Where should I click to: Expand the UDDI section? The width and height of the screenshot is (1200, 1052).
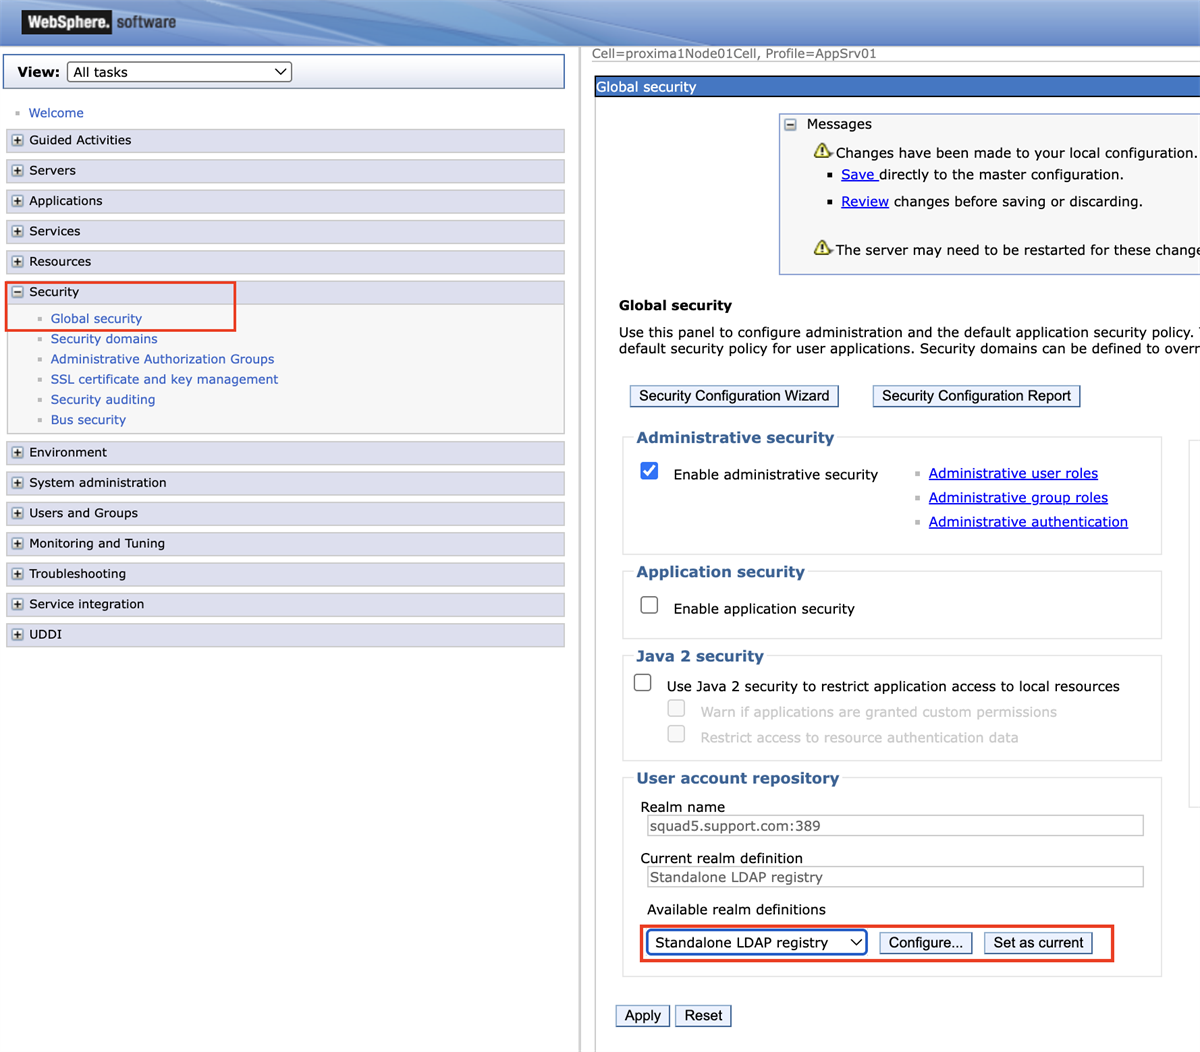pos(17,634)
